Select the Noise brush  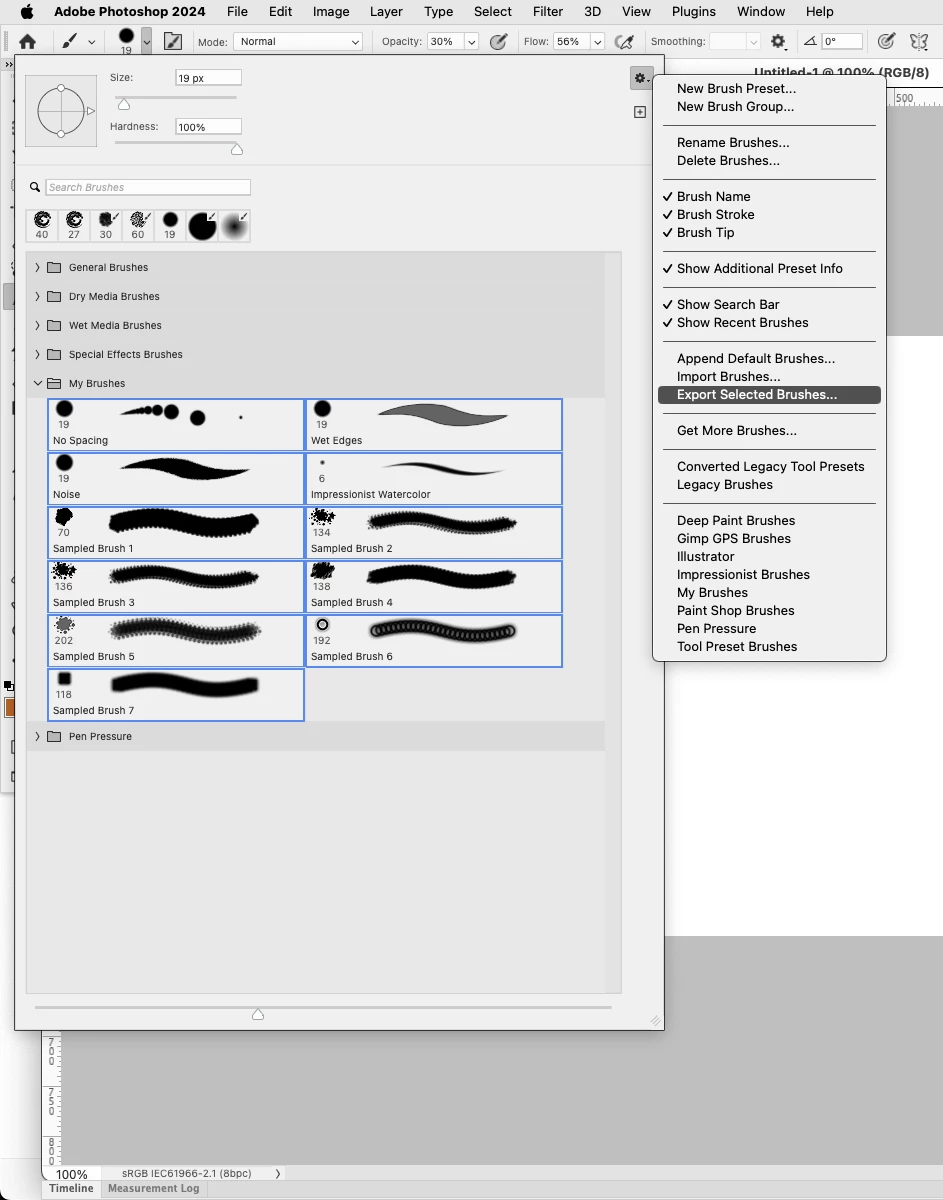[176, 479]
